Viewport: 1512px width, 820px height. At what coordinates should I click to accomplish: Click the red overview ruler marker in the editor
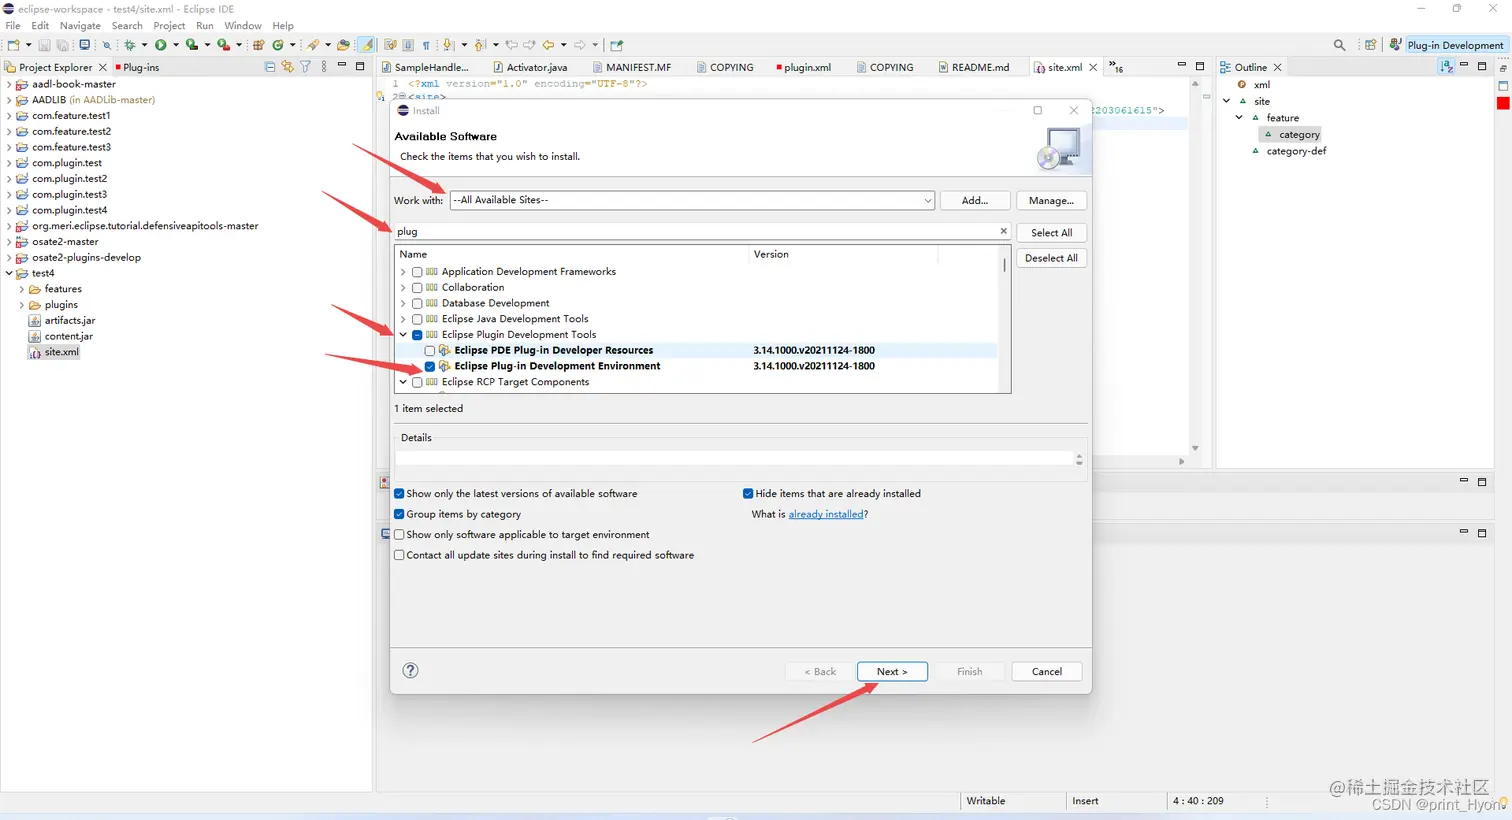click(x=1503, y=103)
